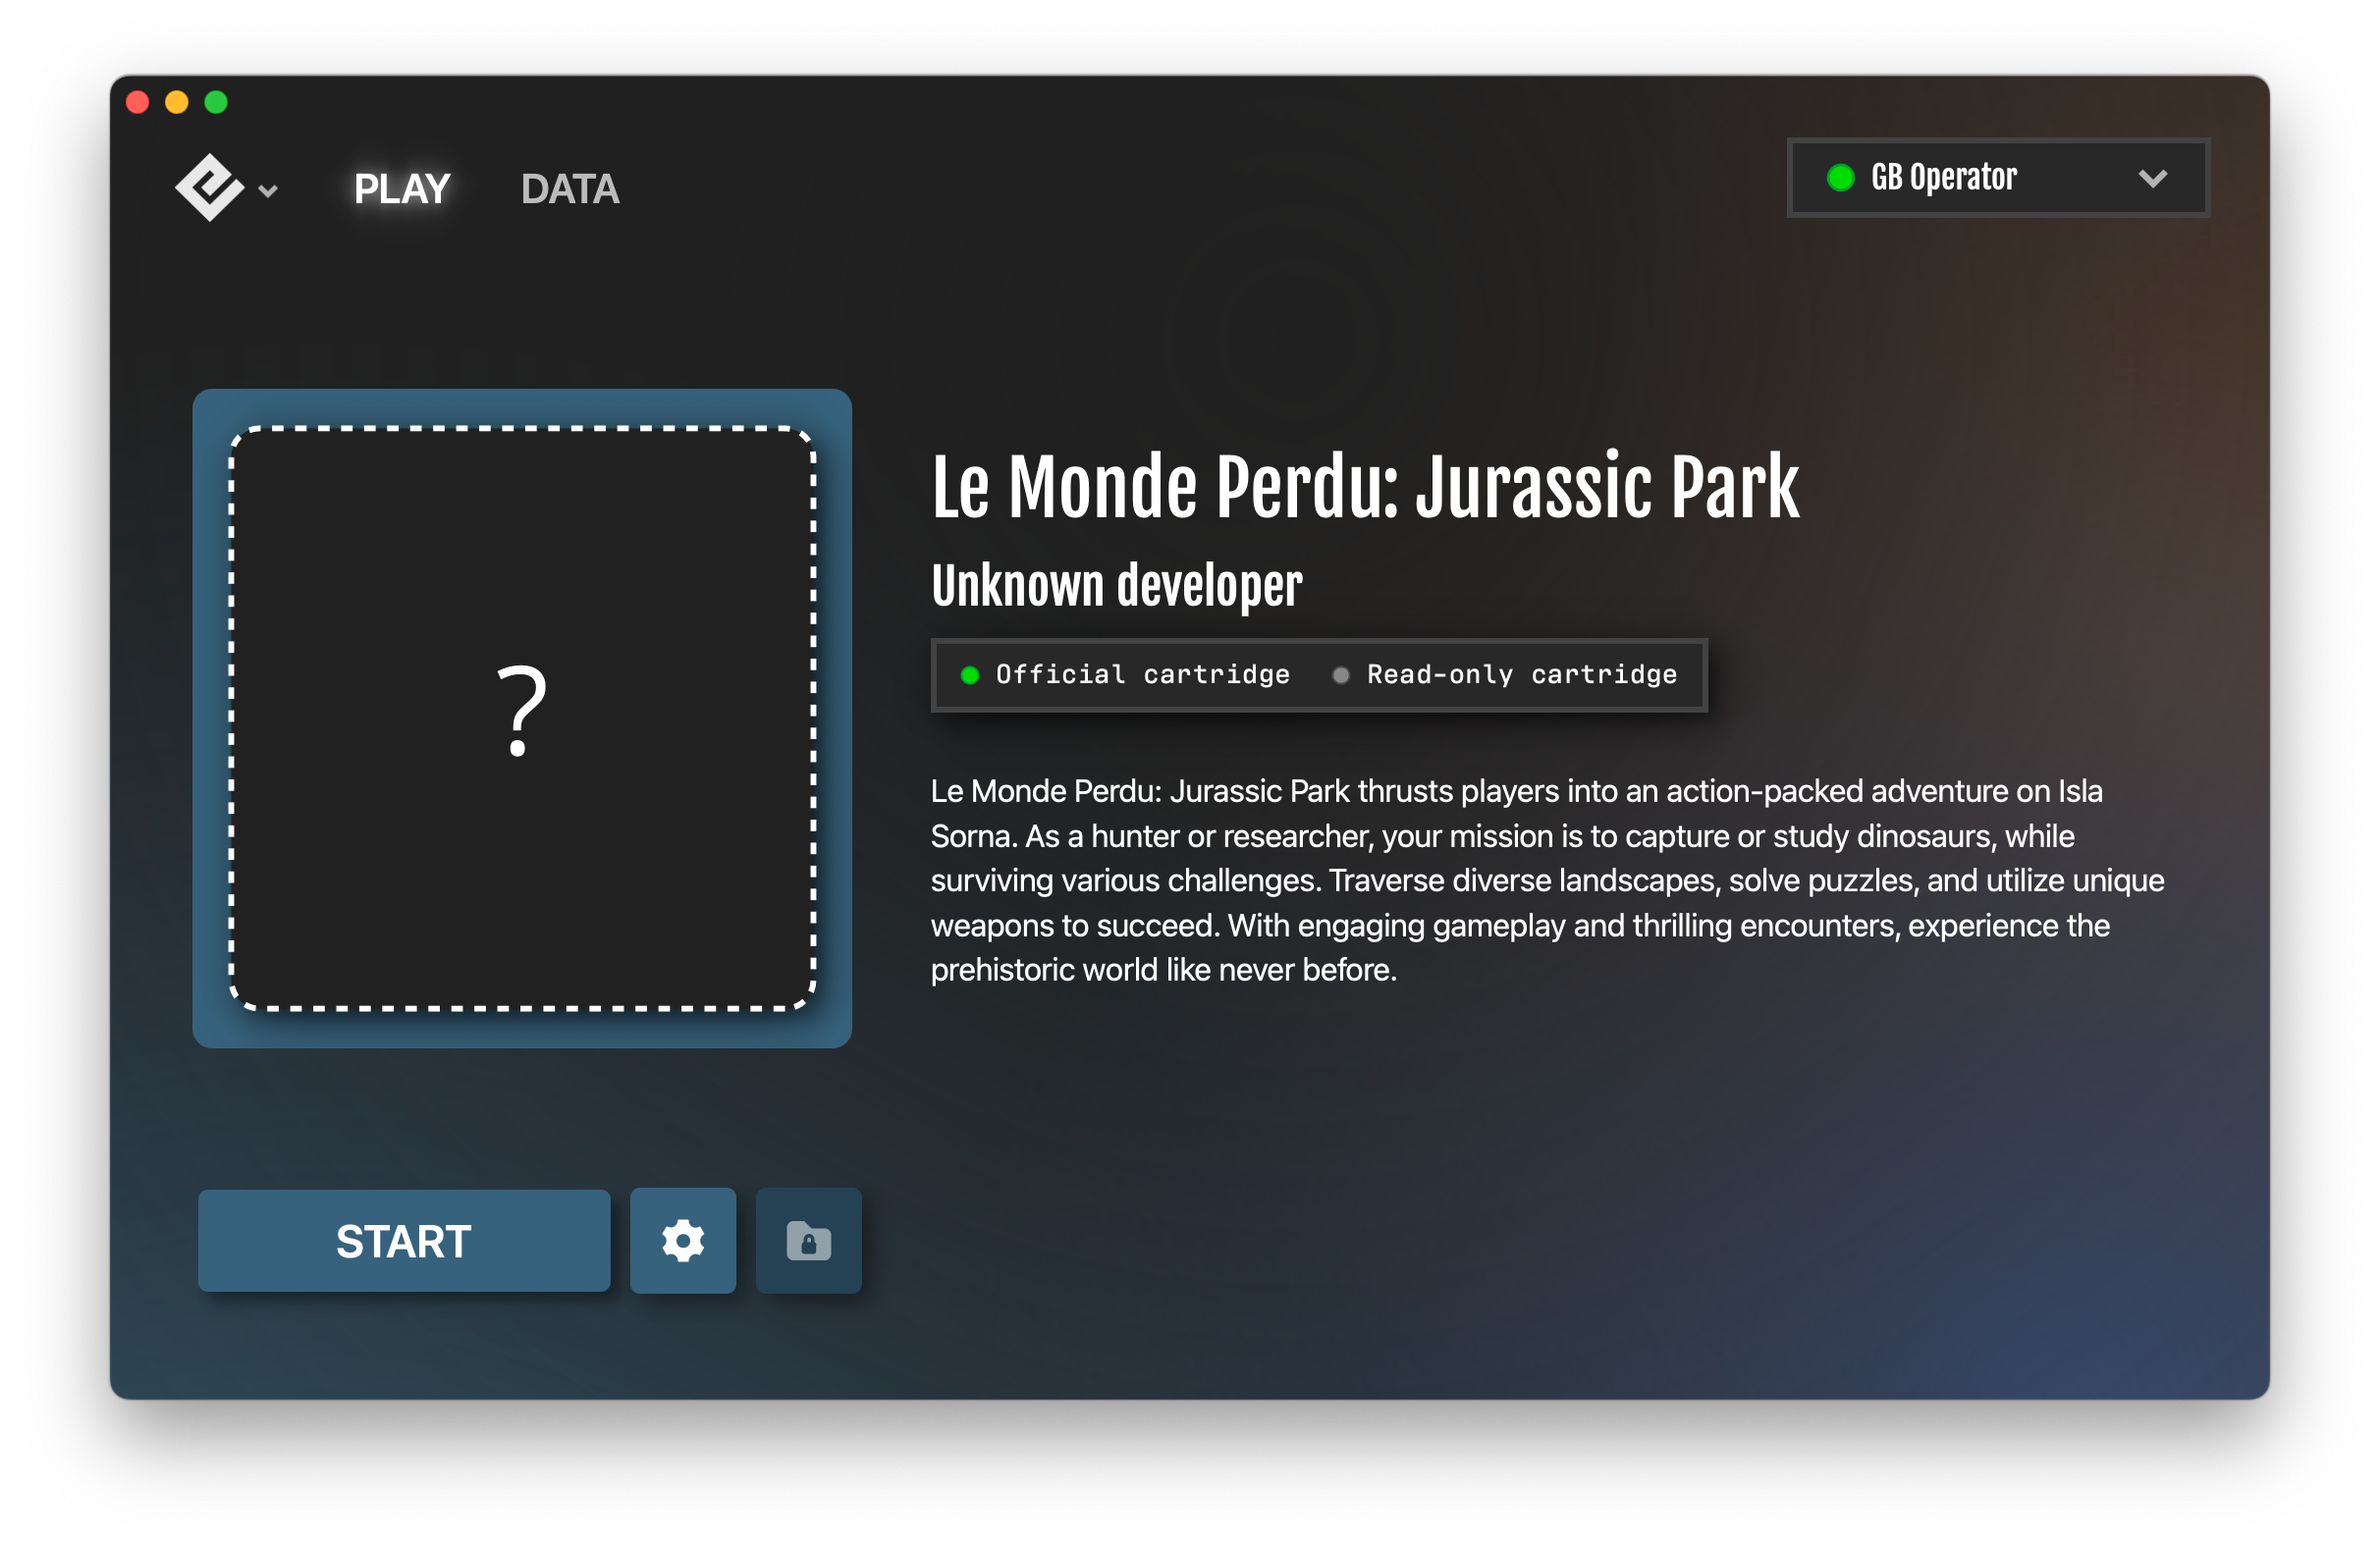Open game settings with the gear icon
The height and width of the screenshot is (1545, 2380).
coord(683,1241)
